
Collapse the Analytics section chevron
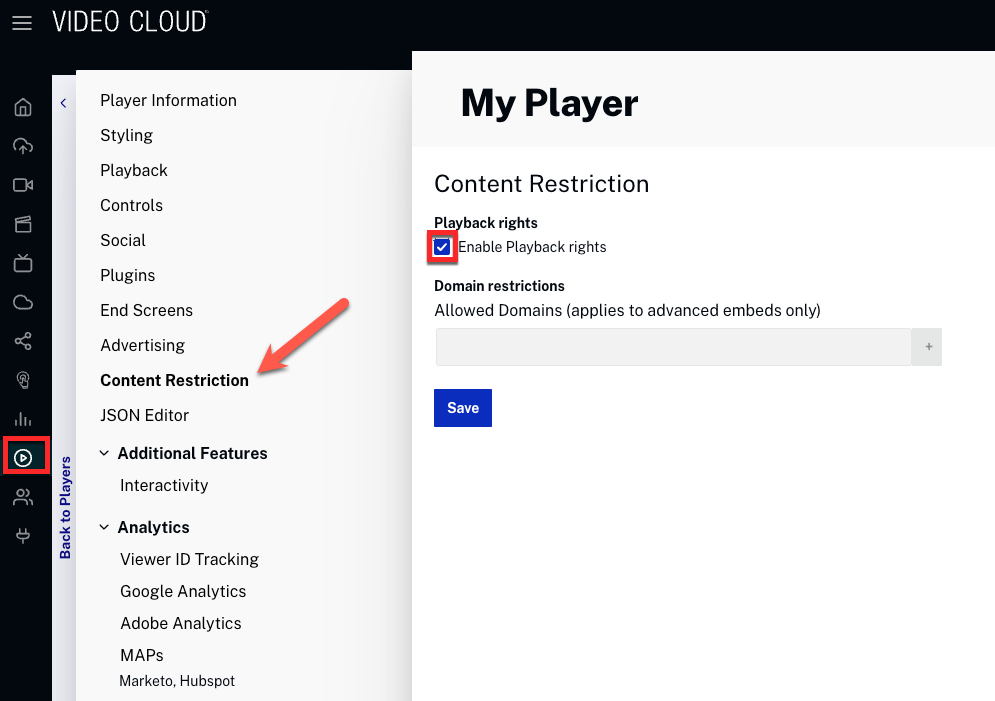point(104,527)
